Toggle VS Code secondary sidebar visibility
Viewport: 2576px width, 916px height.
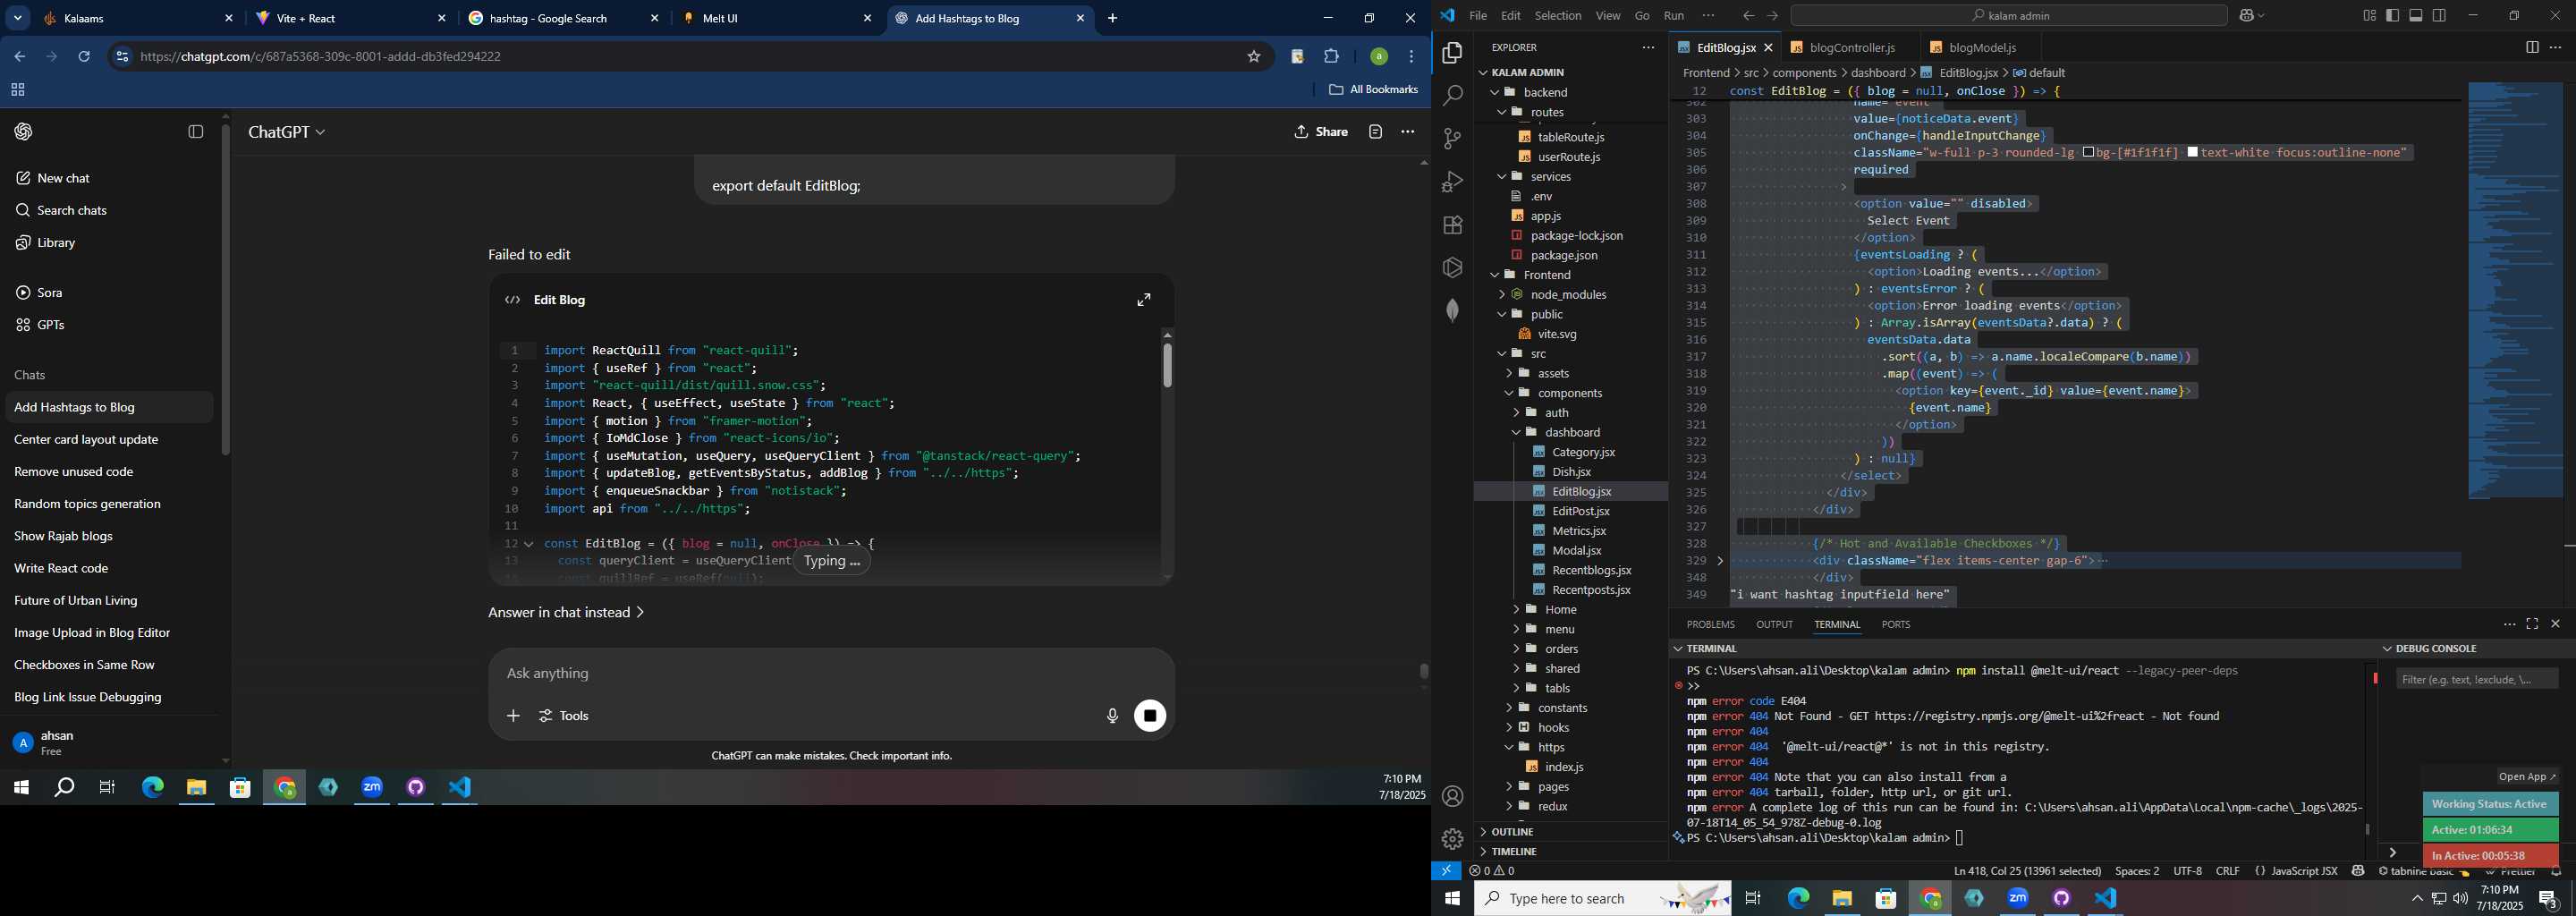point(2440,15)
